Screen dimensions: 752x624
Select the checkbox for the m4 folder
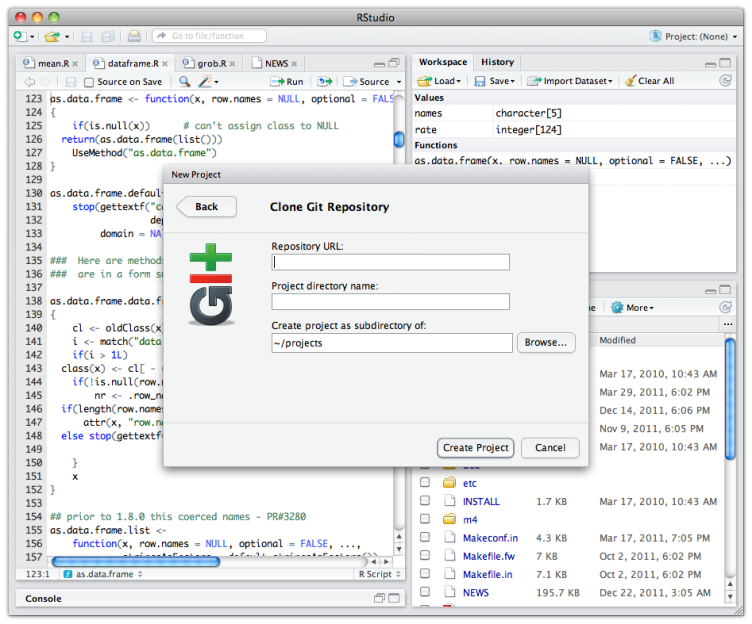coord(425,520)
